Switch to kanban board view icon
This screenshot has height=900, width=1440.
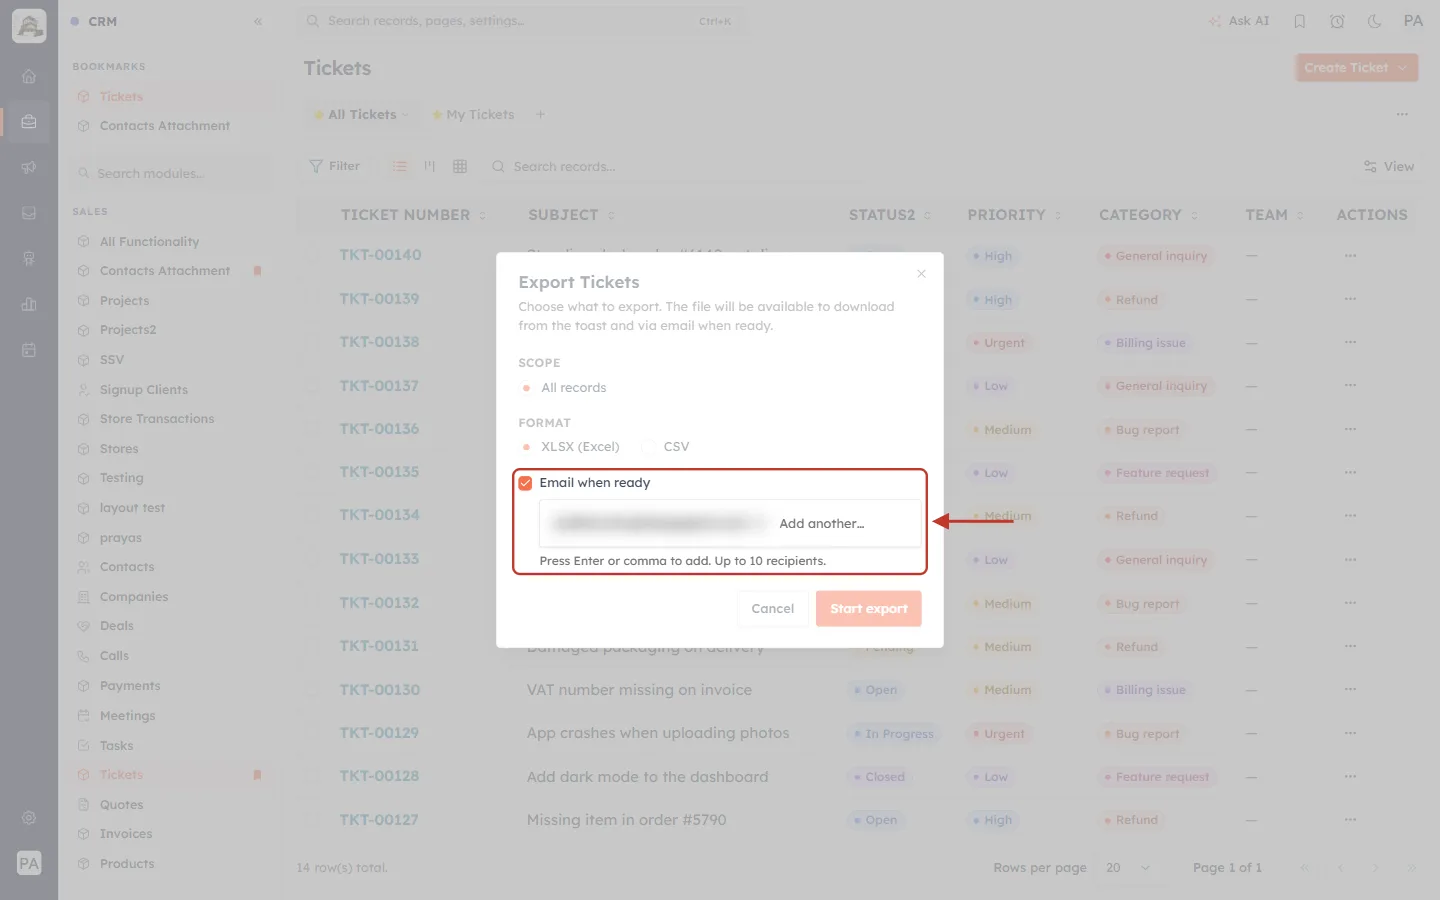pos(430,166)
